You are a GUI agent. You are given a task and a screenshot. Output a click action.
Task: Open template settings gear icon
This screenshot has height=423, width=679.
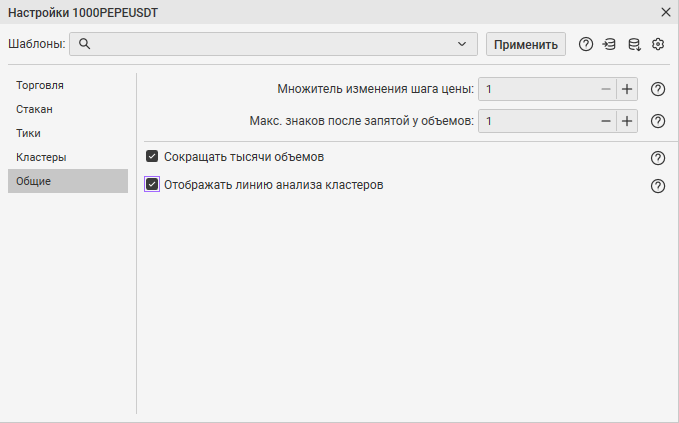pos(658,44)
